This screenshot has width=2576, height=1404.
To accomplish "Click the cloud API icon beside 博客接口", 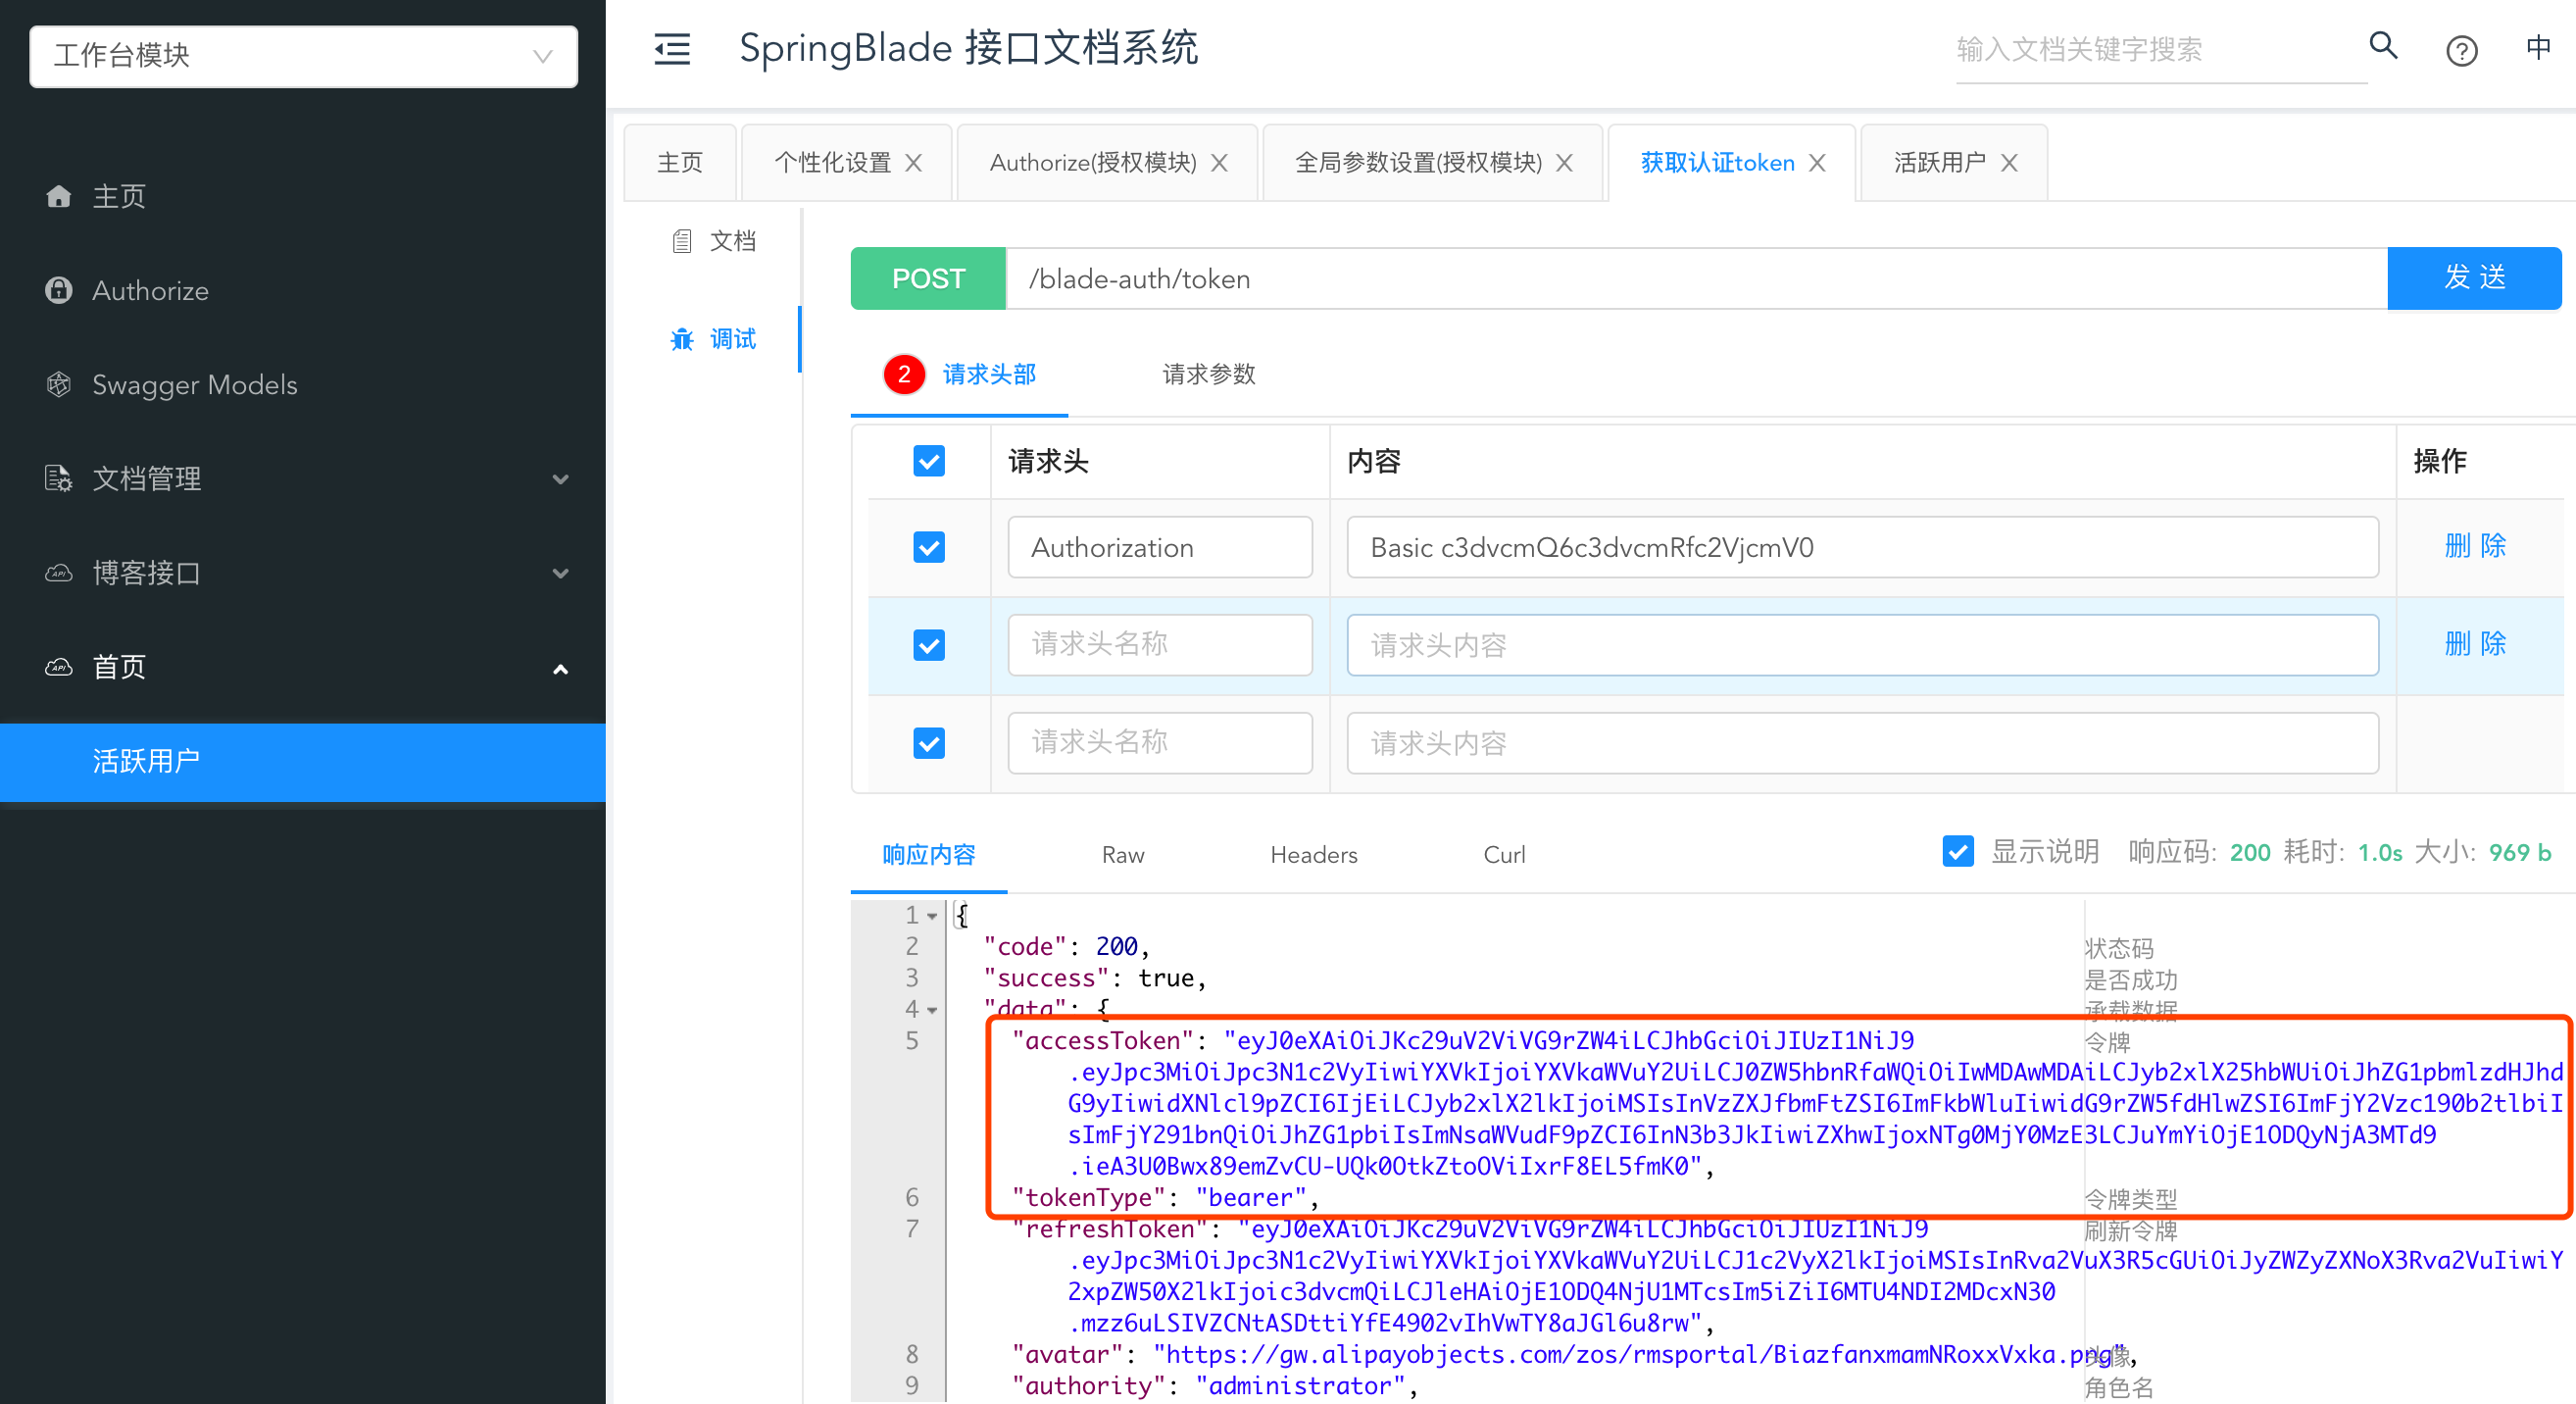I will click(x=59, y=573).
